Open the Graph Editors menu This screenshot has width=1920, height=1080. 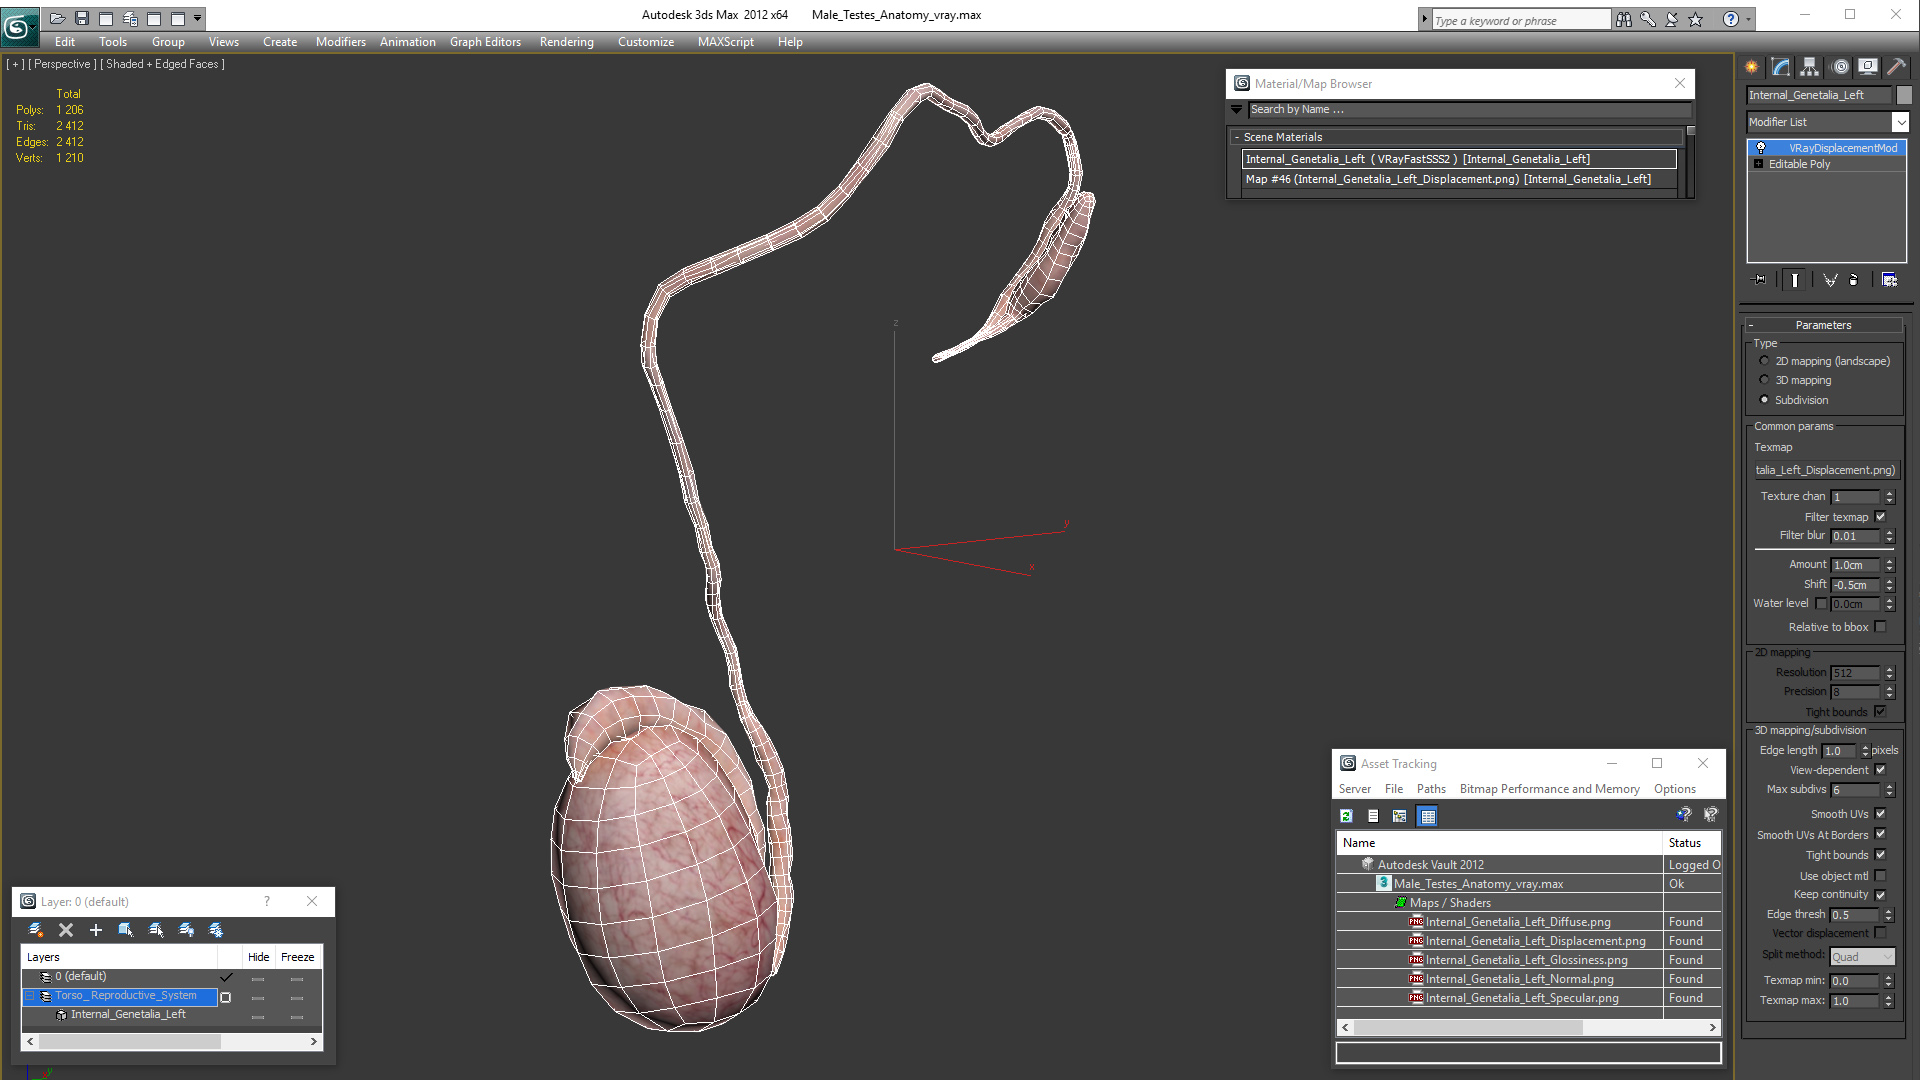(x=485, y=42)
